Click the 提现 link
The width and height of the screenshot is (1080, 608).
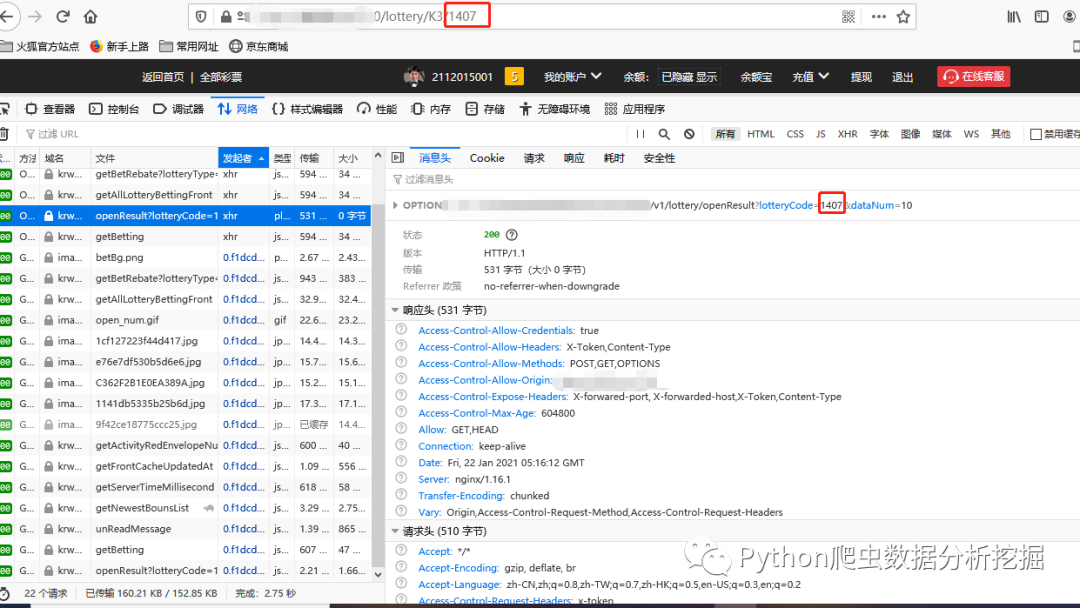pyautogui.click(x=861, y=77)
